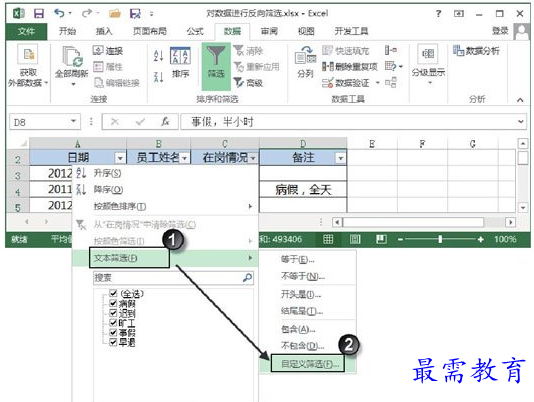Click Outline (分级显示) icon

(x=428, y=65)
